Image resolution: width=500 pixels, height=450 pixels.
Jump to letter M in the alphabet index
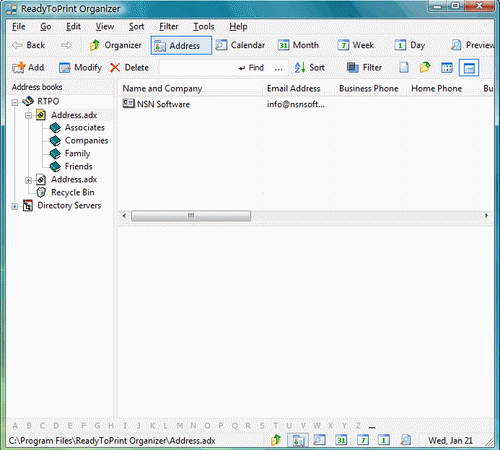[x=180, y=426]
